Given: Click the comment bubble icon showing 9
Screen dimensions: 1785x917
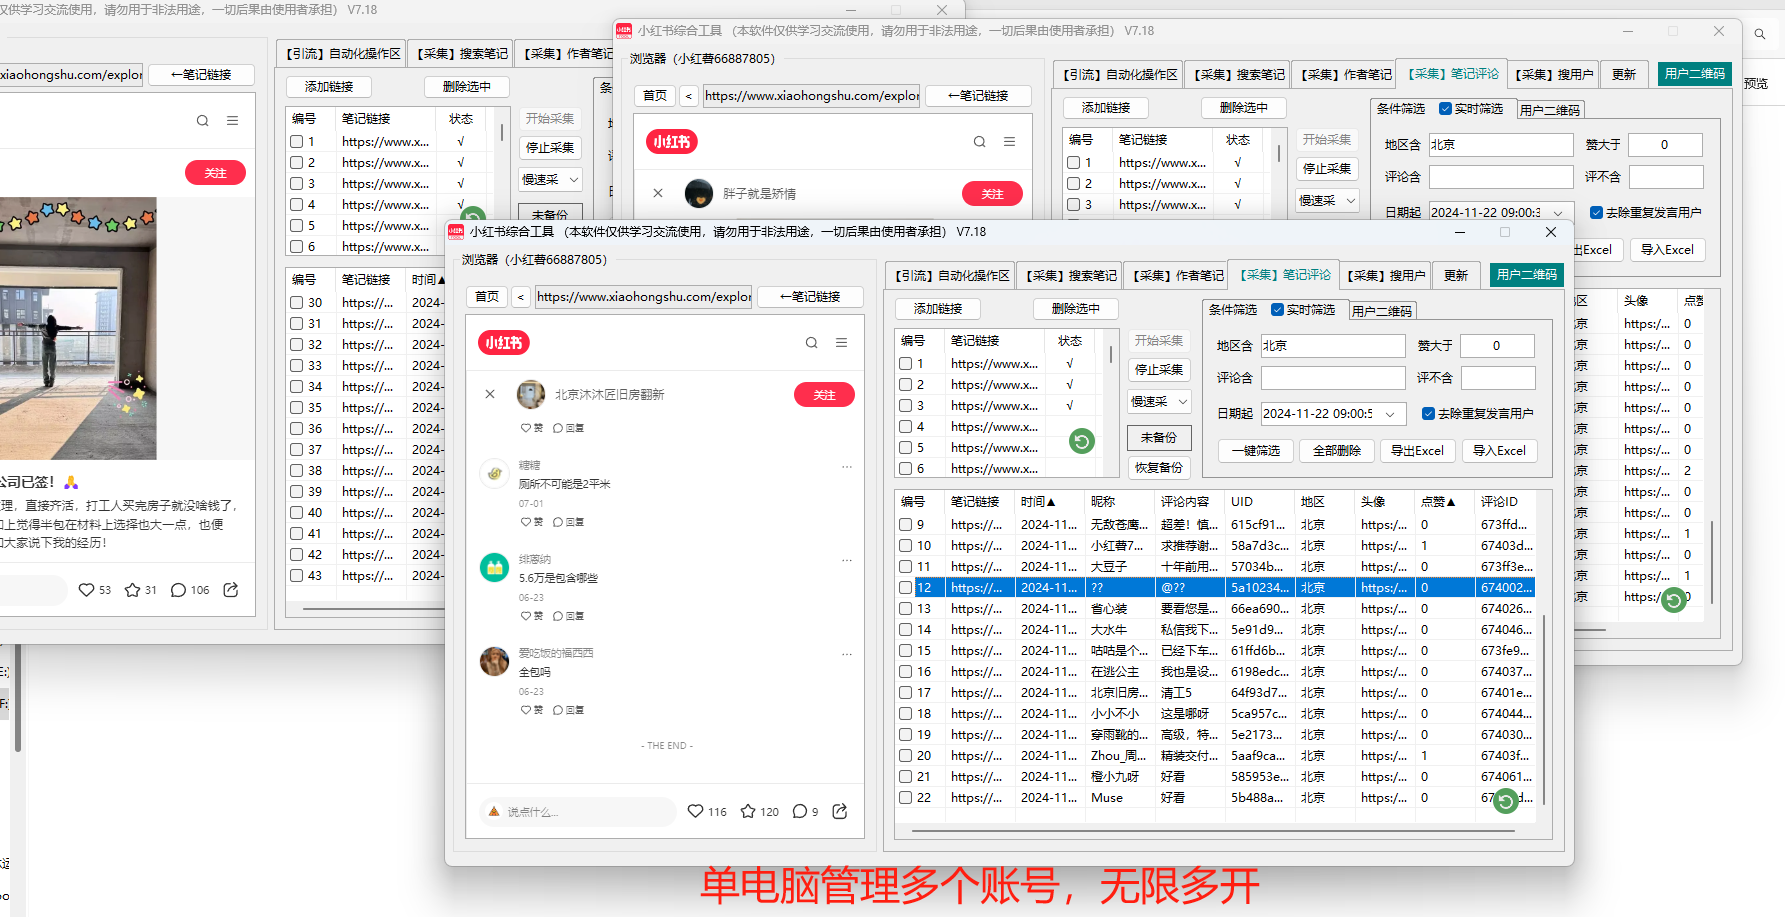Looking at the screenshot, I should click(798, 811).
